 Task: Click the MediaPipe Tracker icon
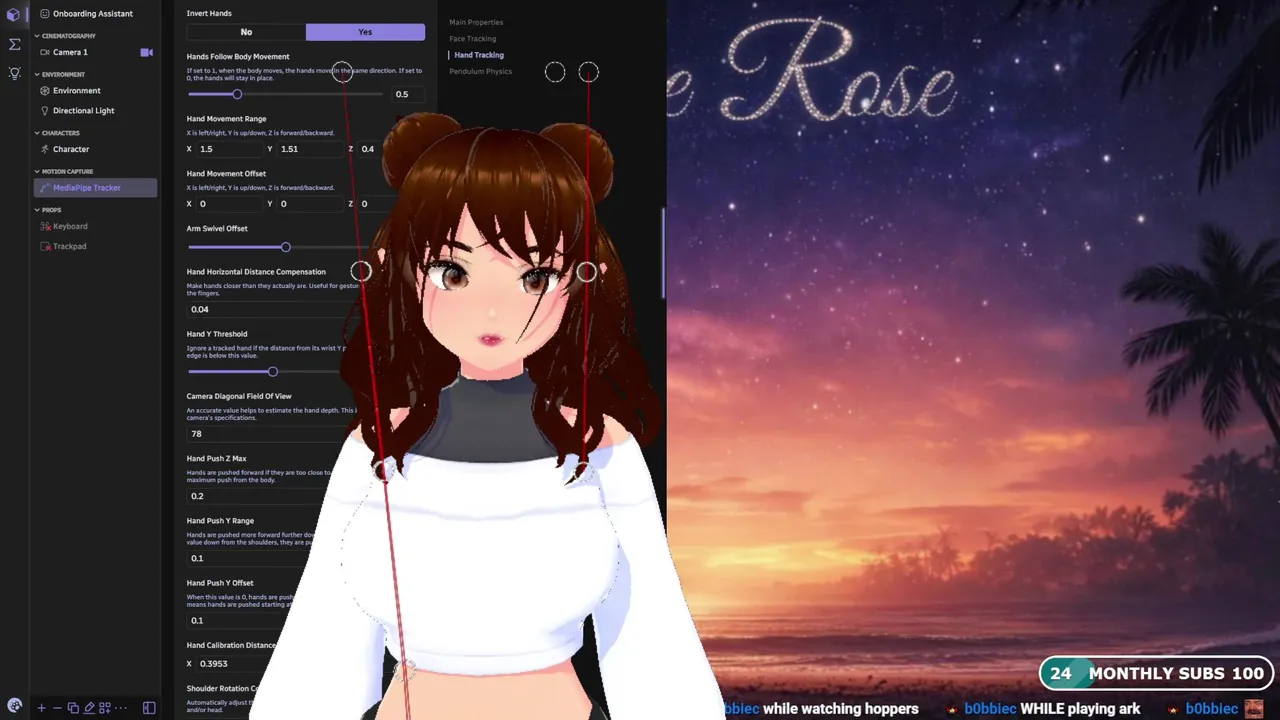[x=45, y=188]
